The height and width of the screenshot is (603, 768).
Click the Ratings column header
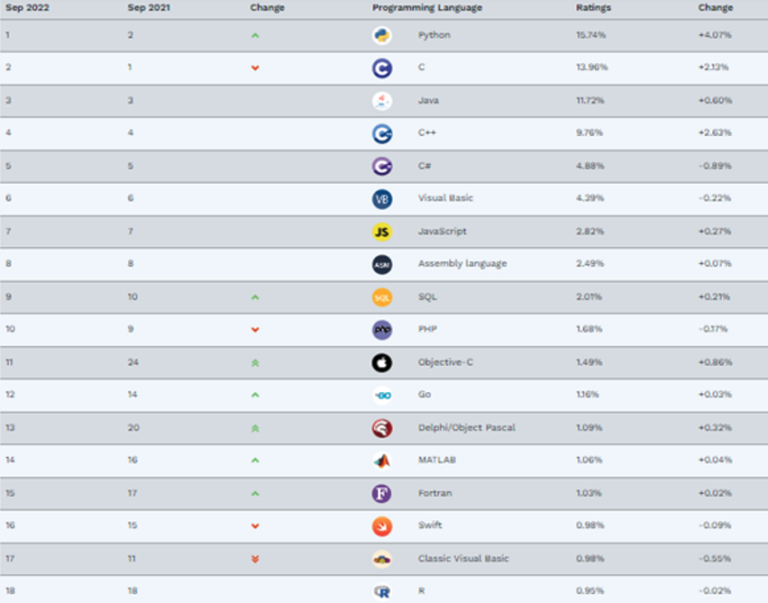(x=593, y=7)
